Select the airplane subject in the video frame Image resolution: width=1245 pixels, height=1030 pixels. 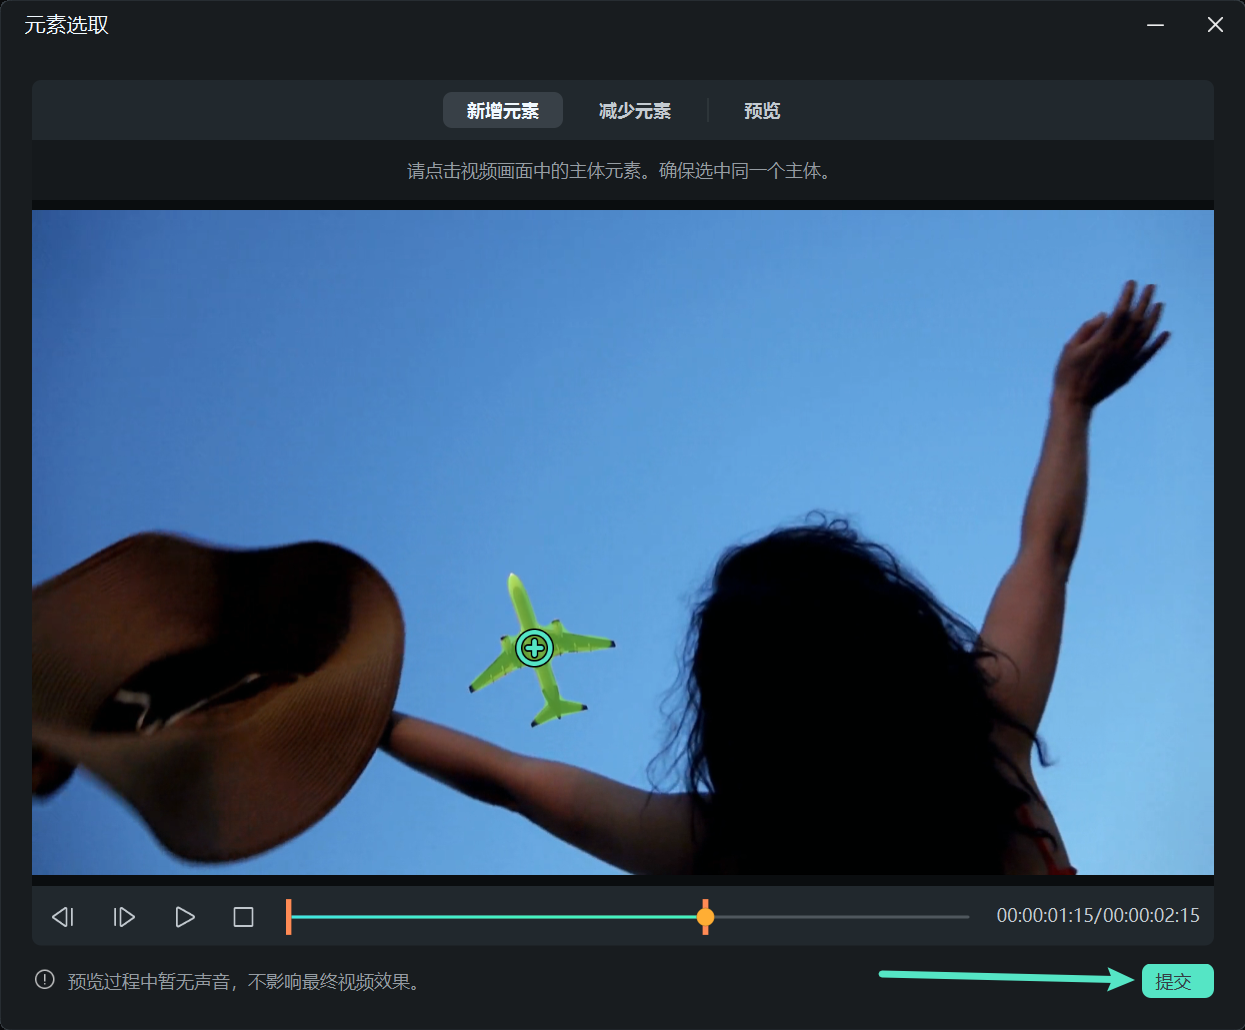pos(535,648)
